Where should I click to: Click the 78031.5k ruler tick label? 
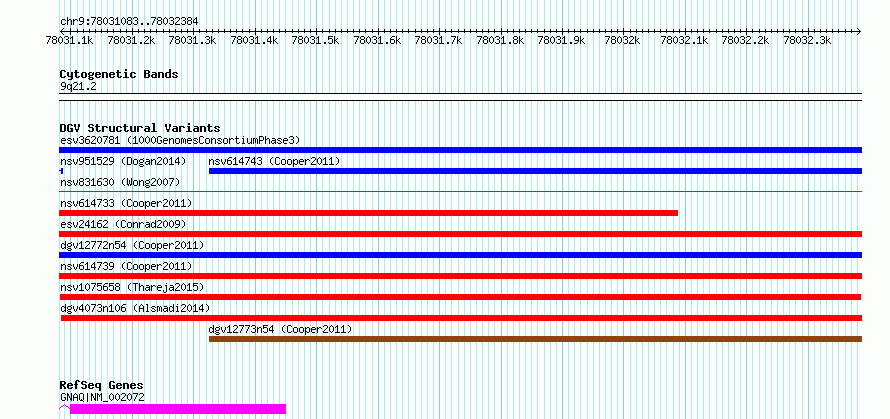[x=316, y=41]
